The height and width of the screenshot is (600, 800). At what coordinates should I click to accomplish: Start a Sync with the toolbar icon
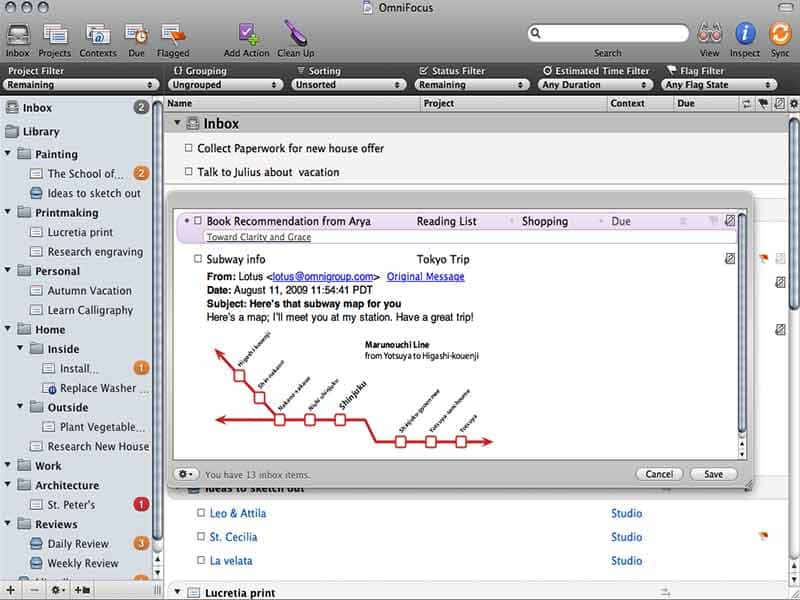coord(780,31)
